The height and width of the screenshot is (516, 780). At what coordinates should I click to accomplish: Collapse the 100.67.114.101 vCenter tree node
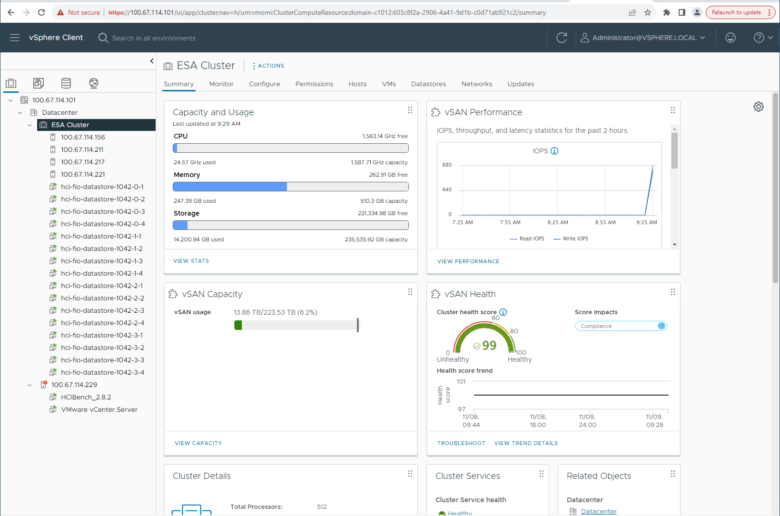[10, 100]
